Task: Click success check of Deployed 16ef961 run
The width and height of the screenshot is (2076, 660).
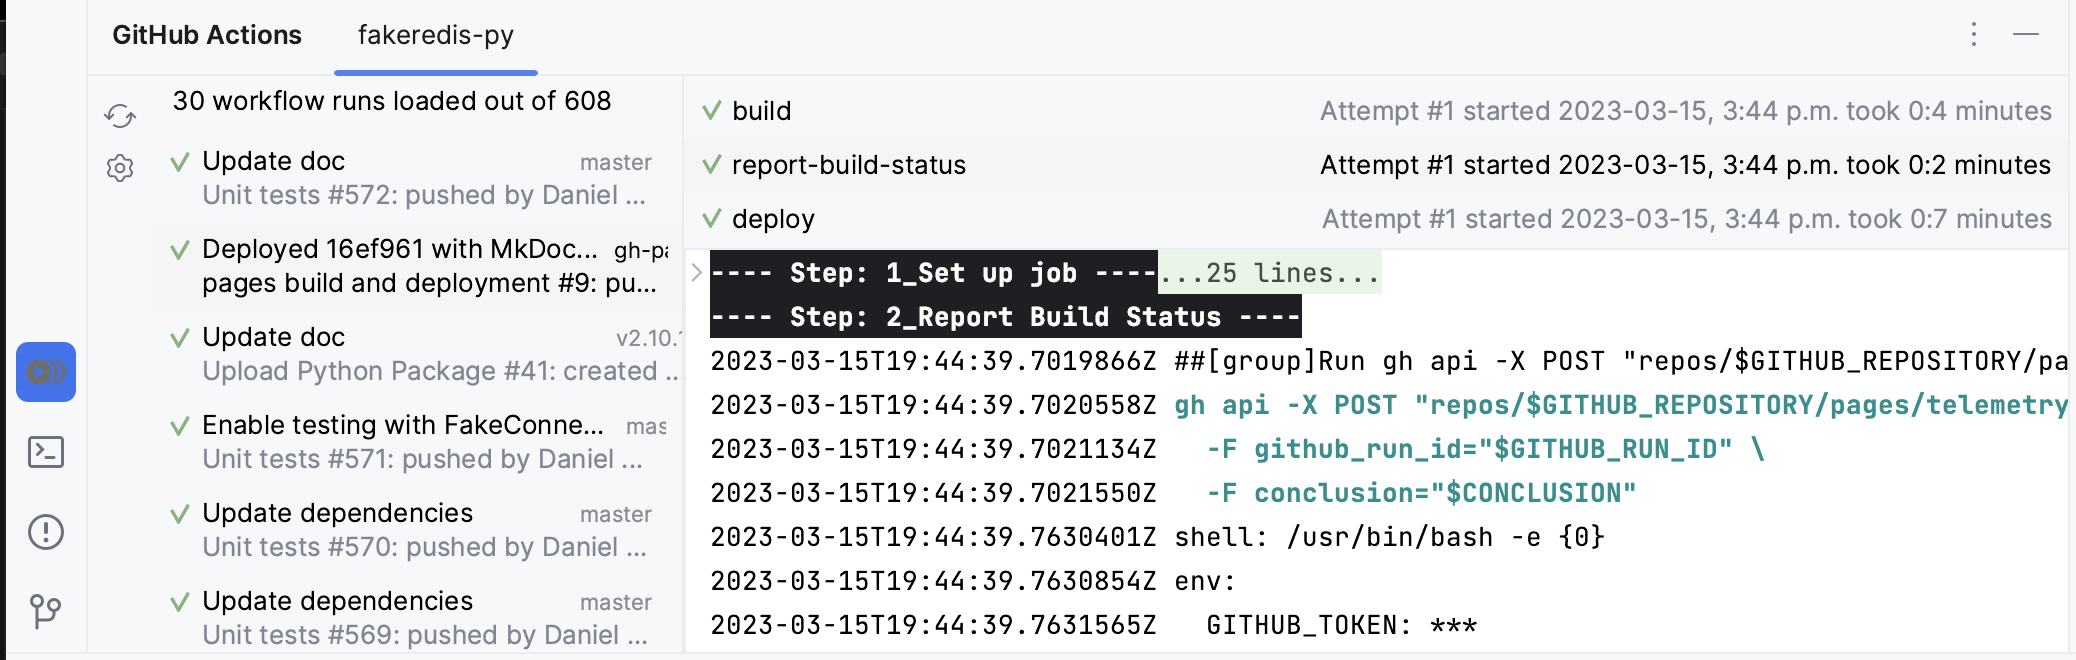Action: [x=180, y=250]
